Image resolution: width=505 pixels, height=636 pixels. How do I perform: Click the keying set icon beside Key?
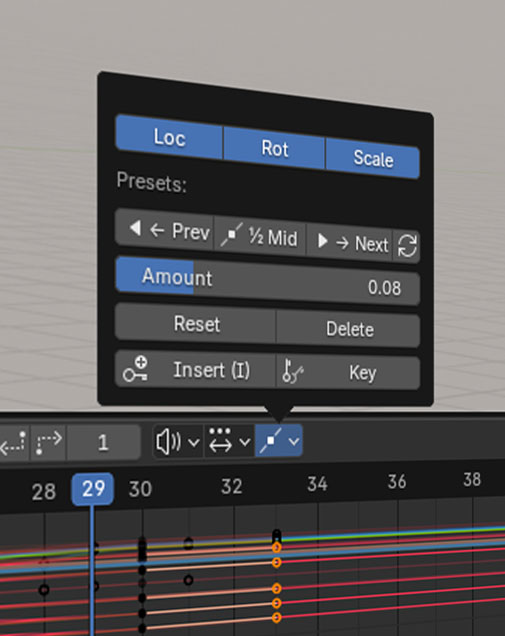click(x=293, y=370)
